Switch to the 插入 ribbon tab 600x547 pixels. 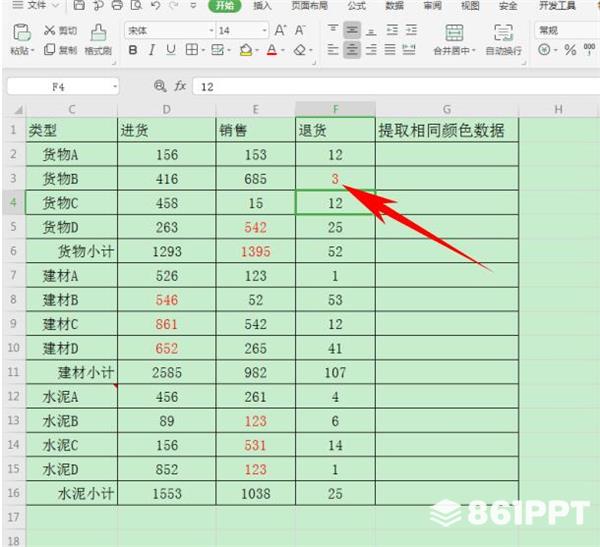click(262, 5)
